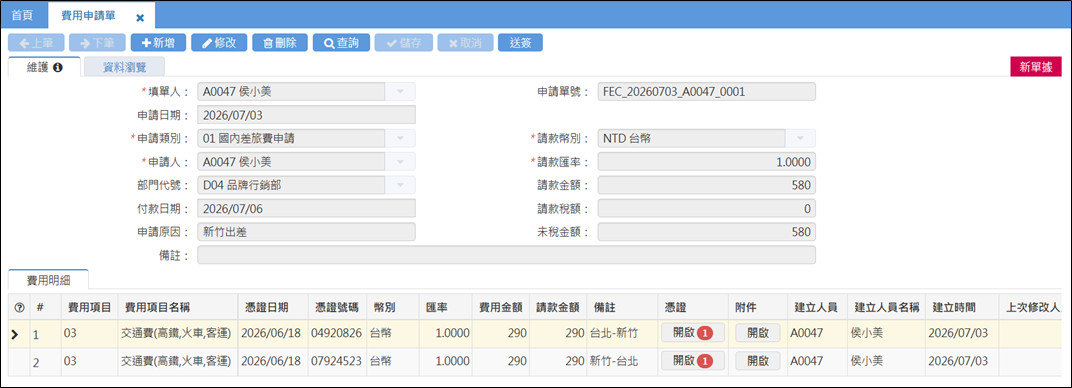Open the 附件 for the 台北-新竹 row
Screen dimensions: 1072x388
pos(758,333)
